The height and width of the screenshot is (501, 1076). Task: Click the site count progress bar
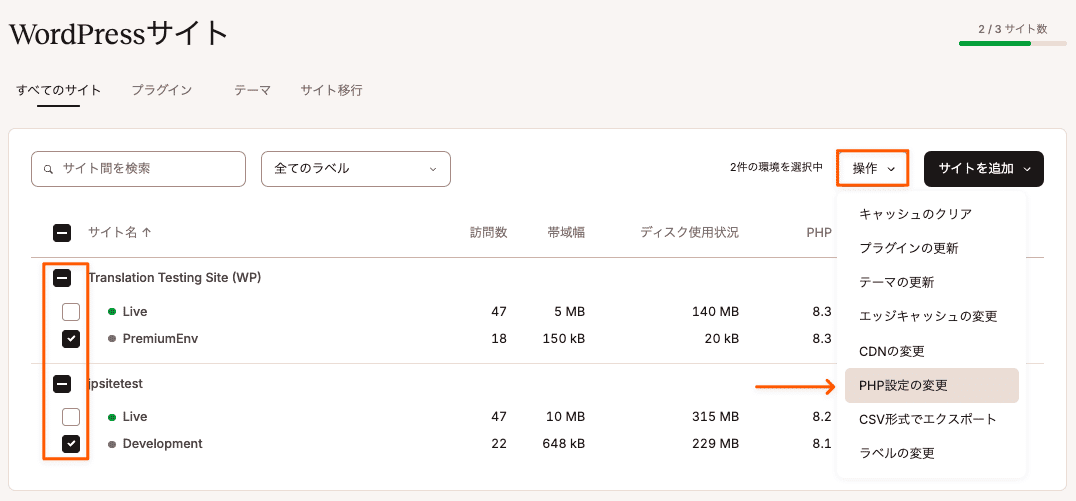(x=1013, y=43)
